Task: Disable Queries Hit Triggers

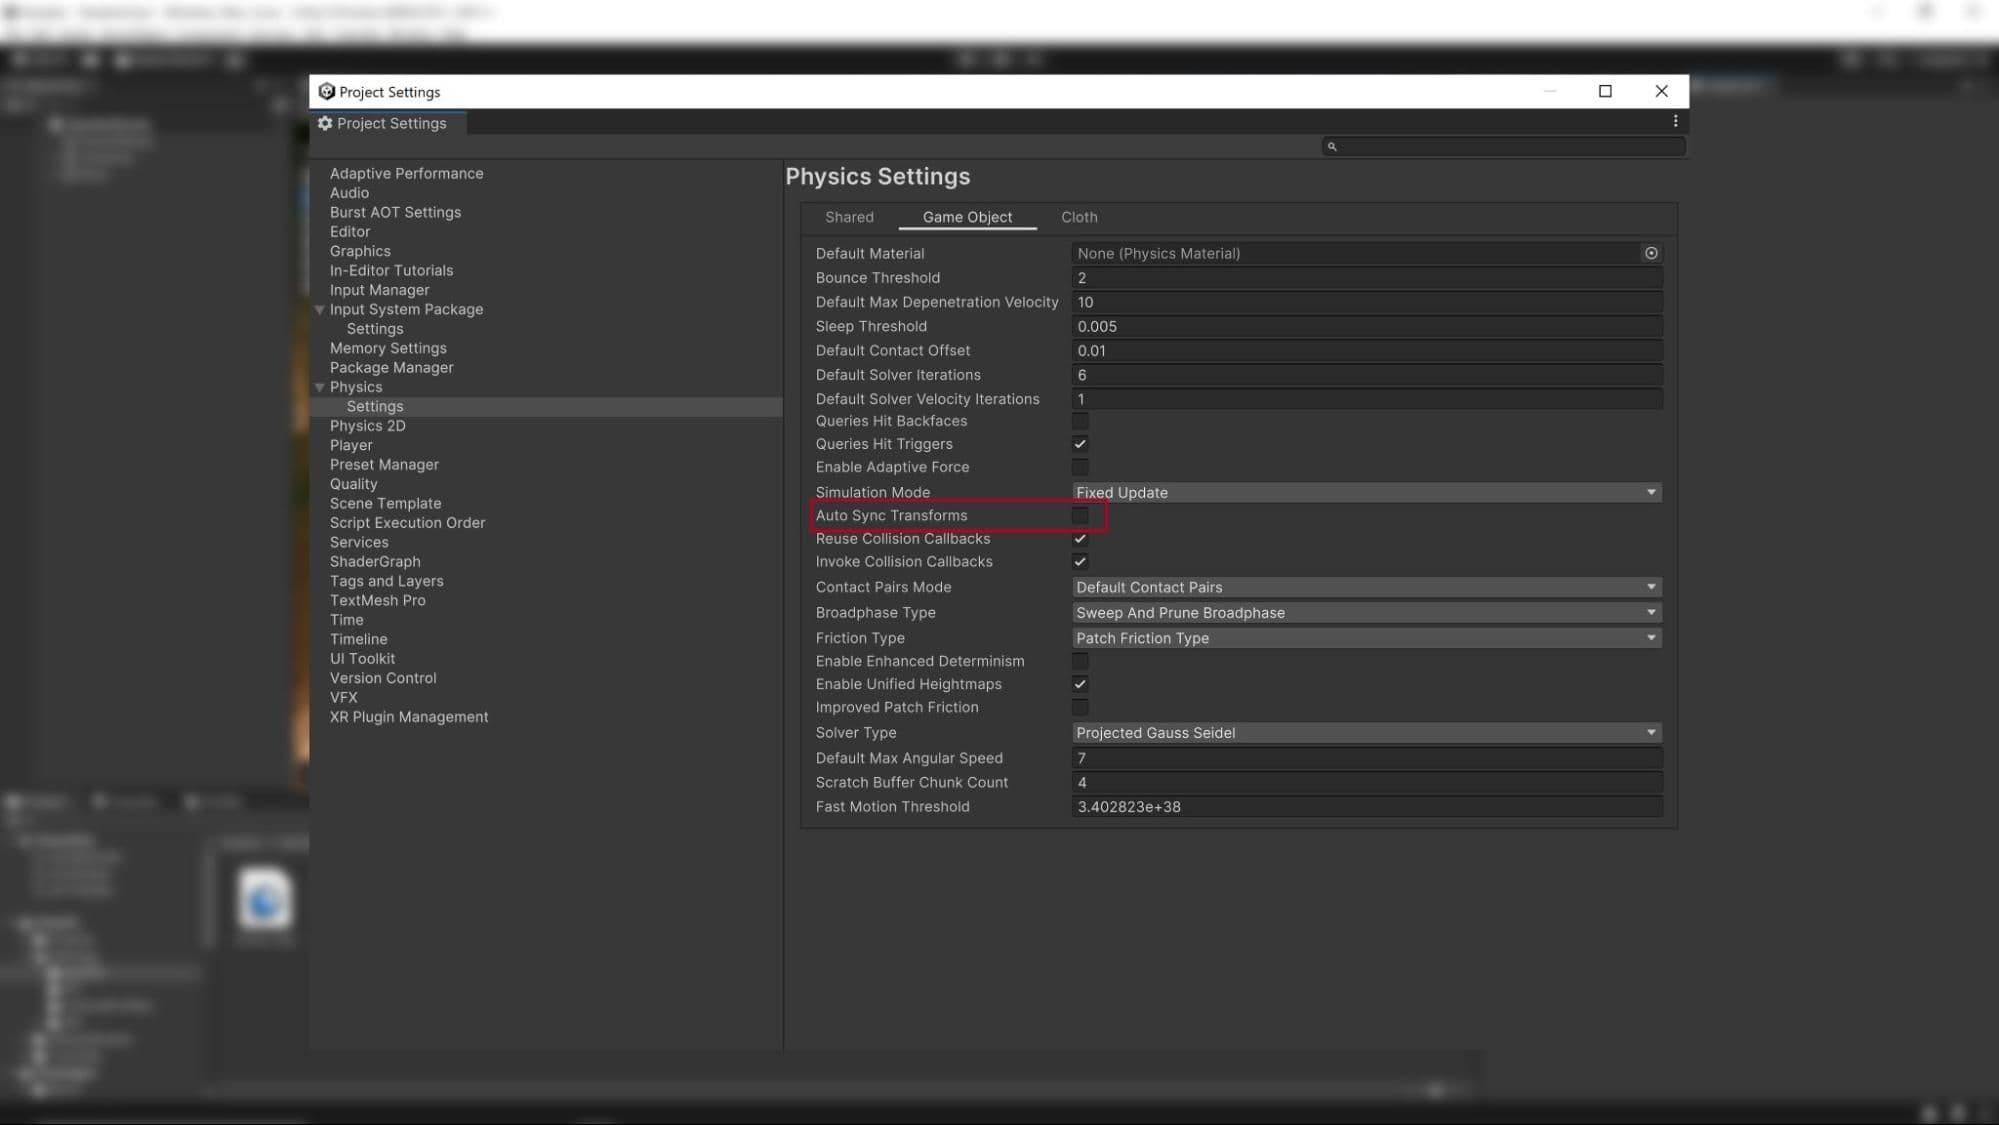Action: pos(1080,444)
